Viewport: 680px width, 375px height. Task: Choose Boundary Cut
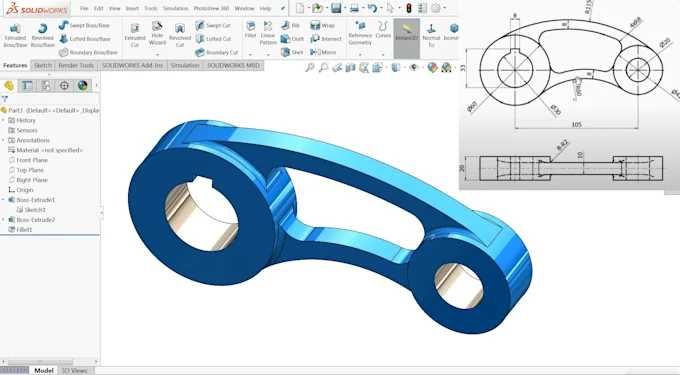[x=216, y=52]
